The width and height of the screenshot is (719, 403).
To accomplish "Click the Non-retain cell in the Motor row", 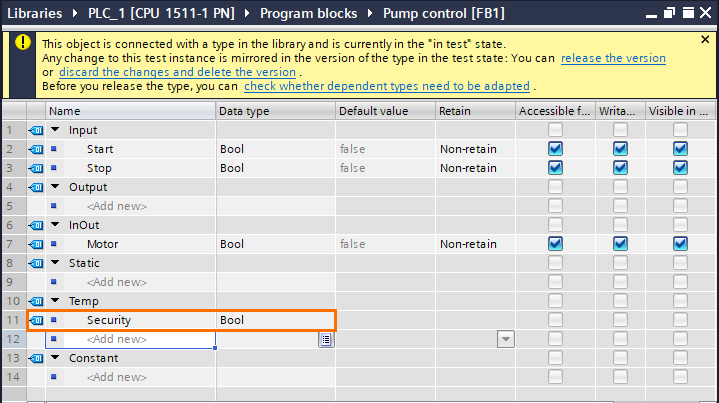I will tap(475, 244).
